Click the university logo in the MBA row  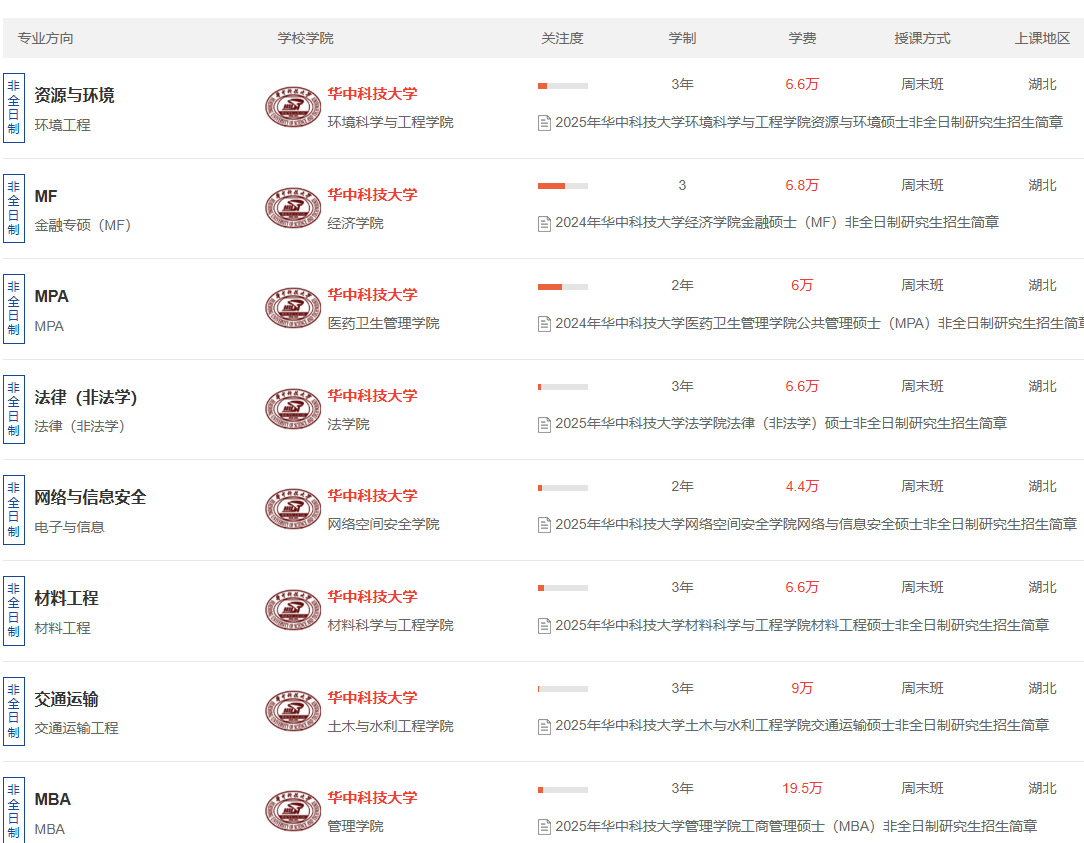tap(293, 811)
